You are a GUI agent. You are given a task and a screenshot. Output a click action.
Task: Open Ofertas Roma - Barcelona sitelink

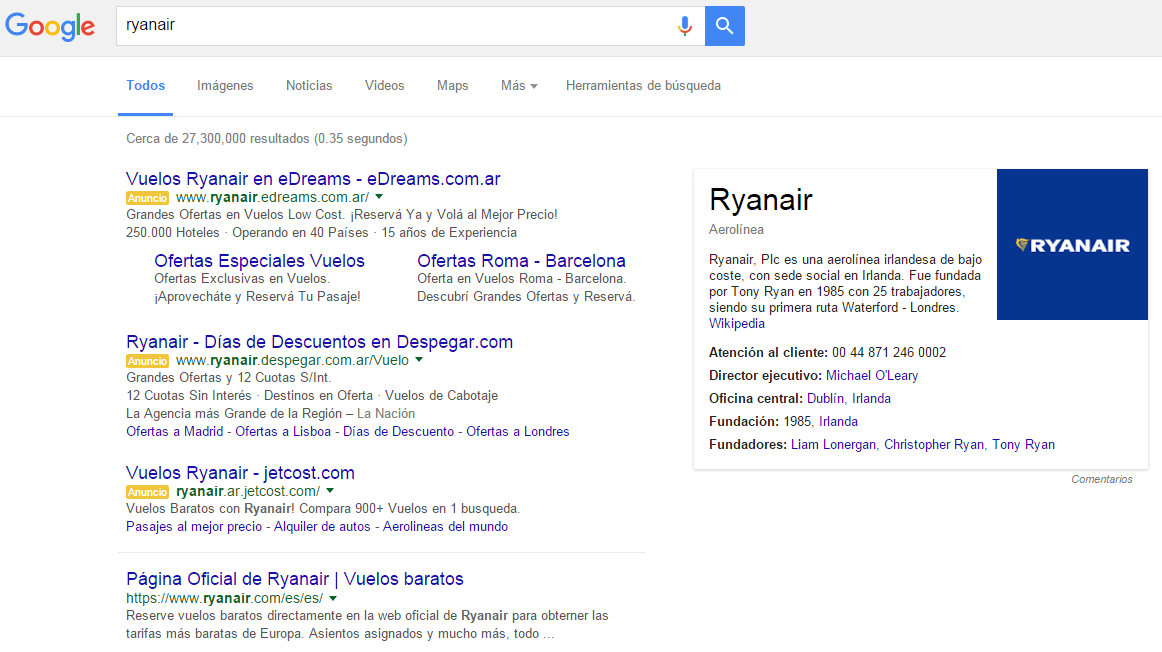521,261
